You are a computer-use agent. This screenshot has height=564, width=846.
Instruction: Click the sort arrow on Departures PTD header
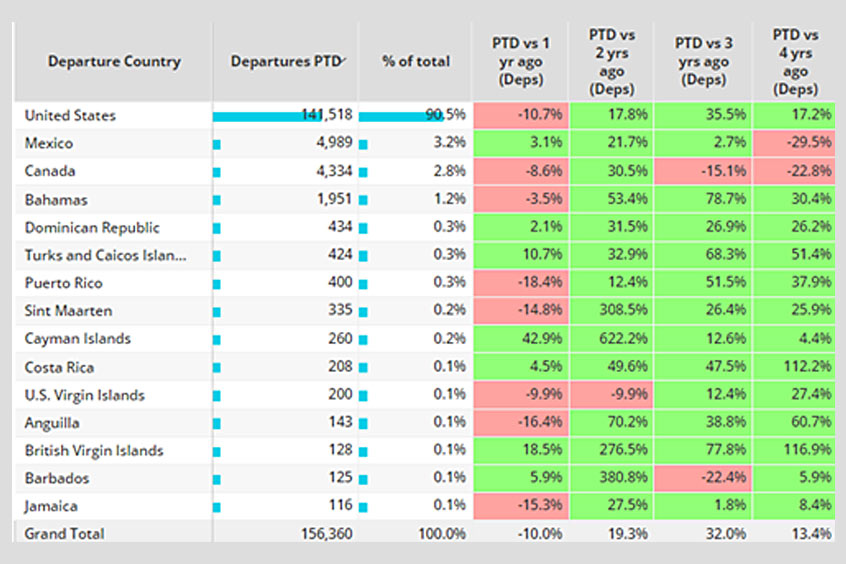[344, 61]
